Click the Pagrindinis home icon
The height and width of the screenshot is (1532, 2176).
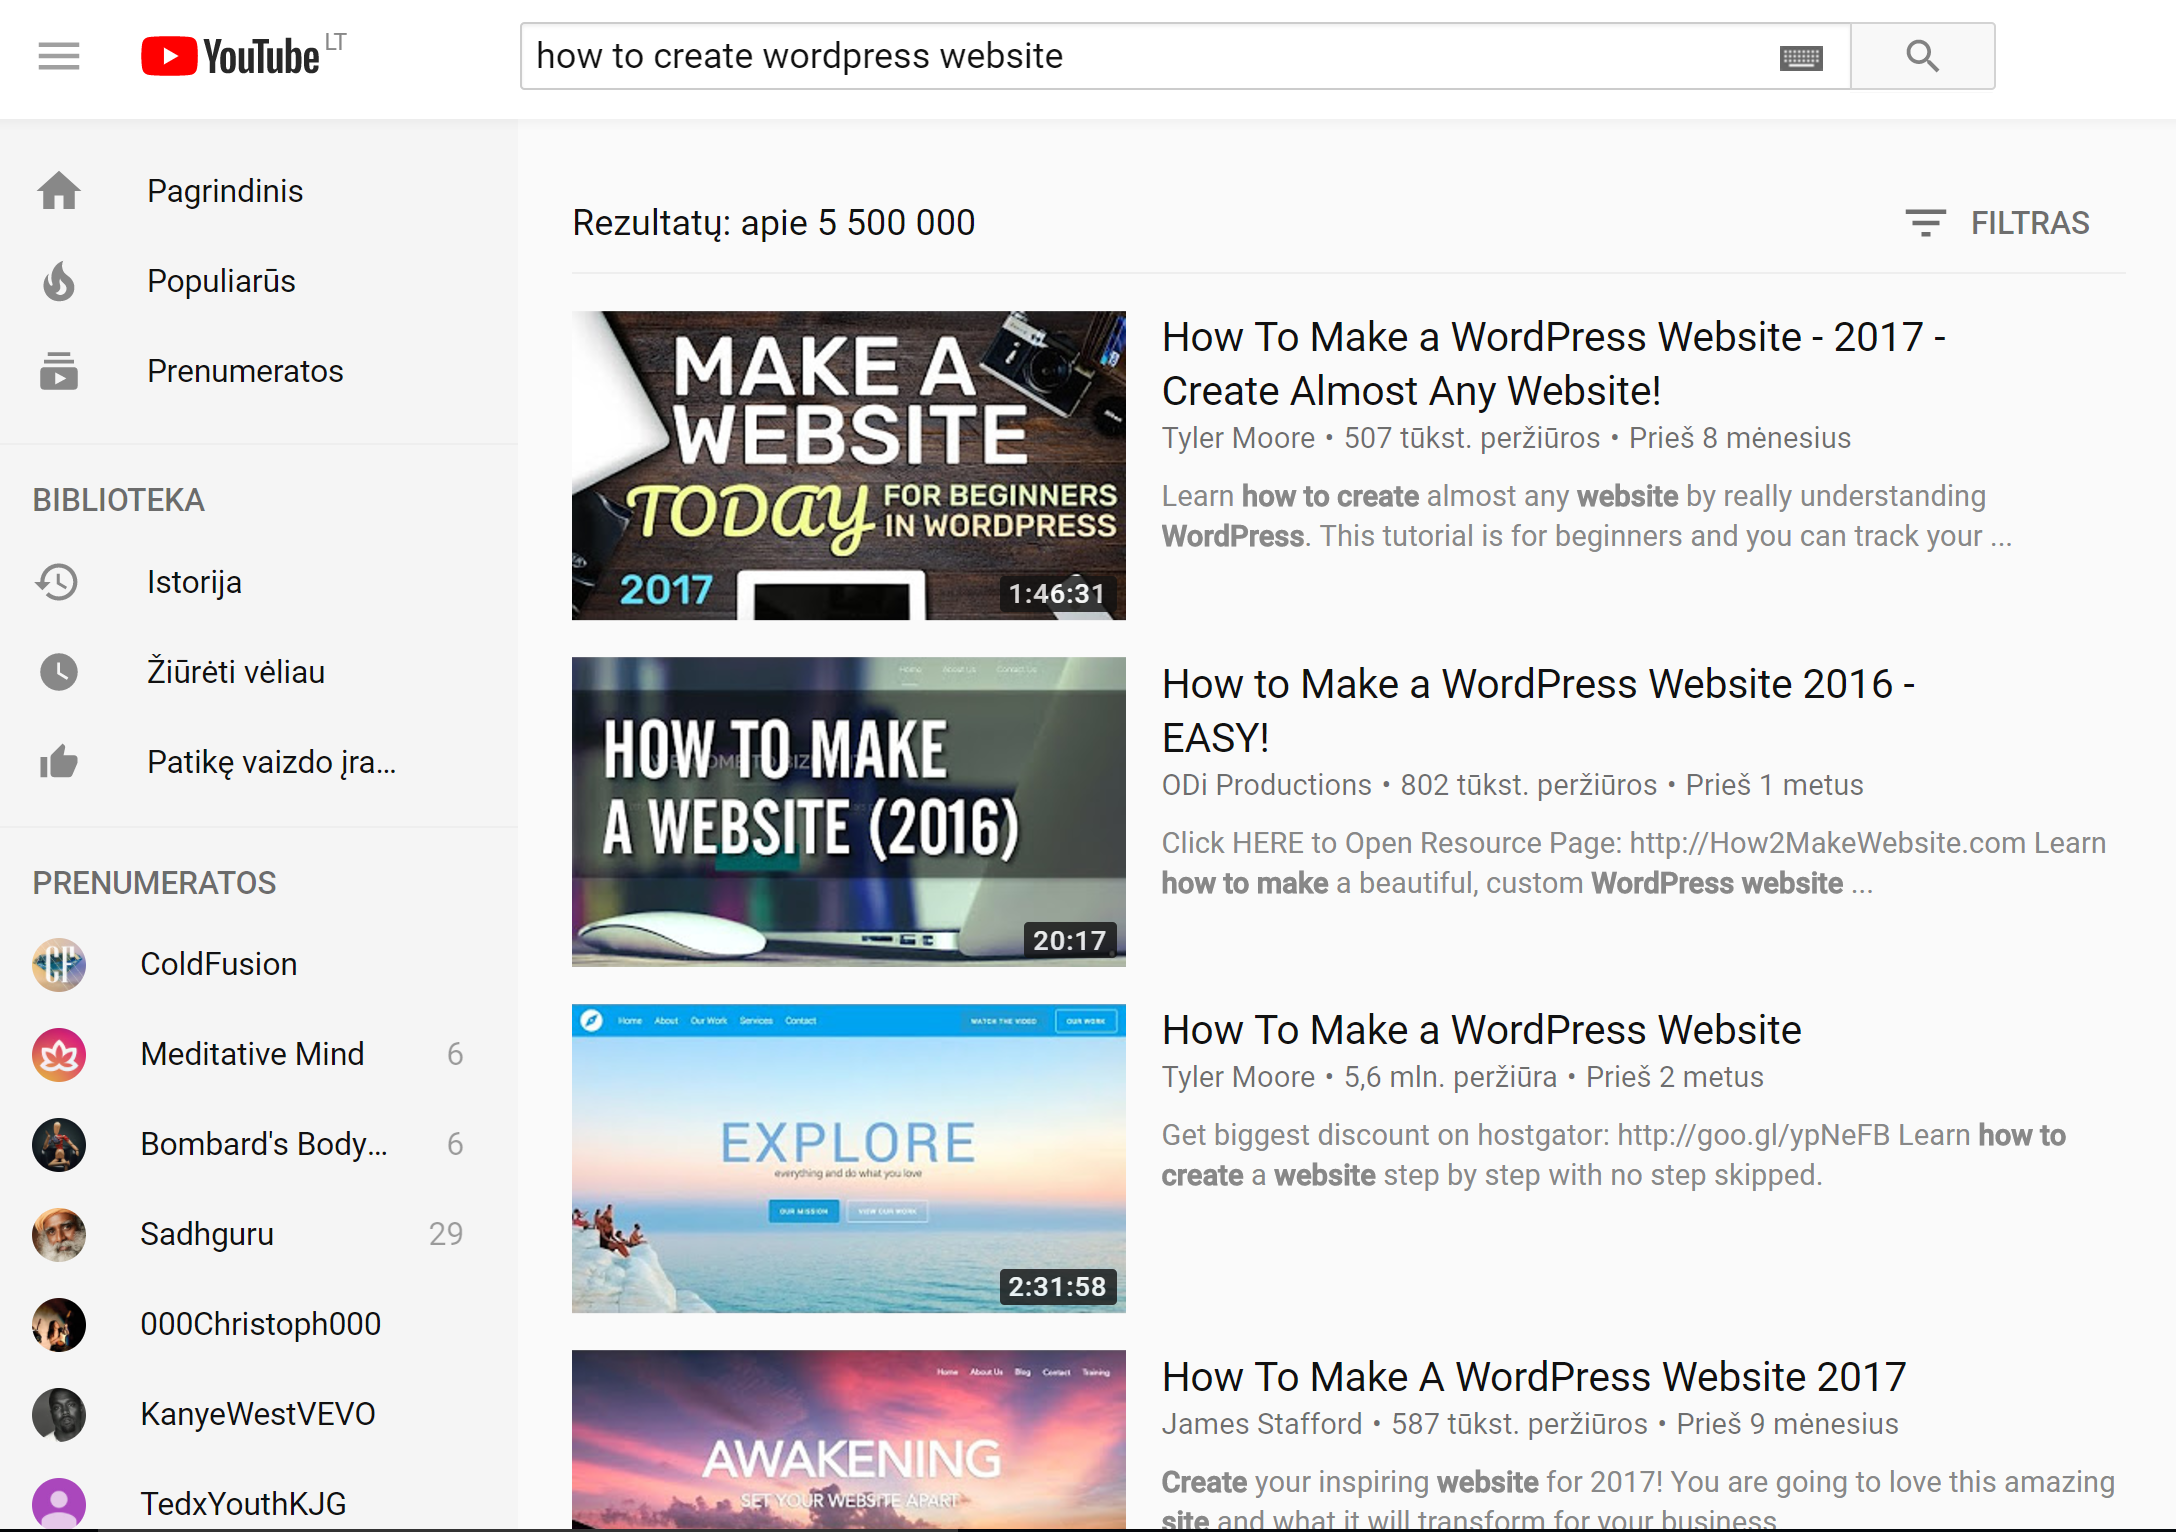59,191
